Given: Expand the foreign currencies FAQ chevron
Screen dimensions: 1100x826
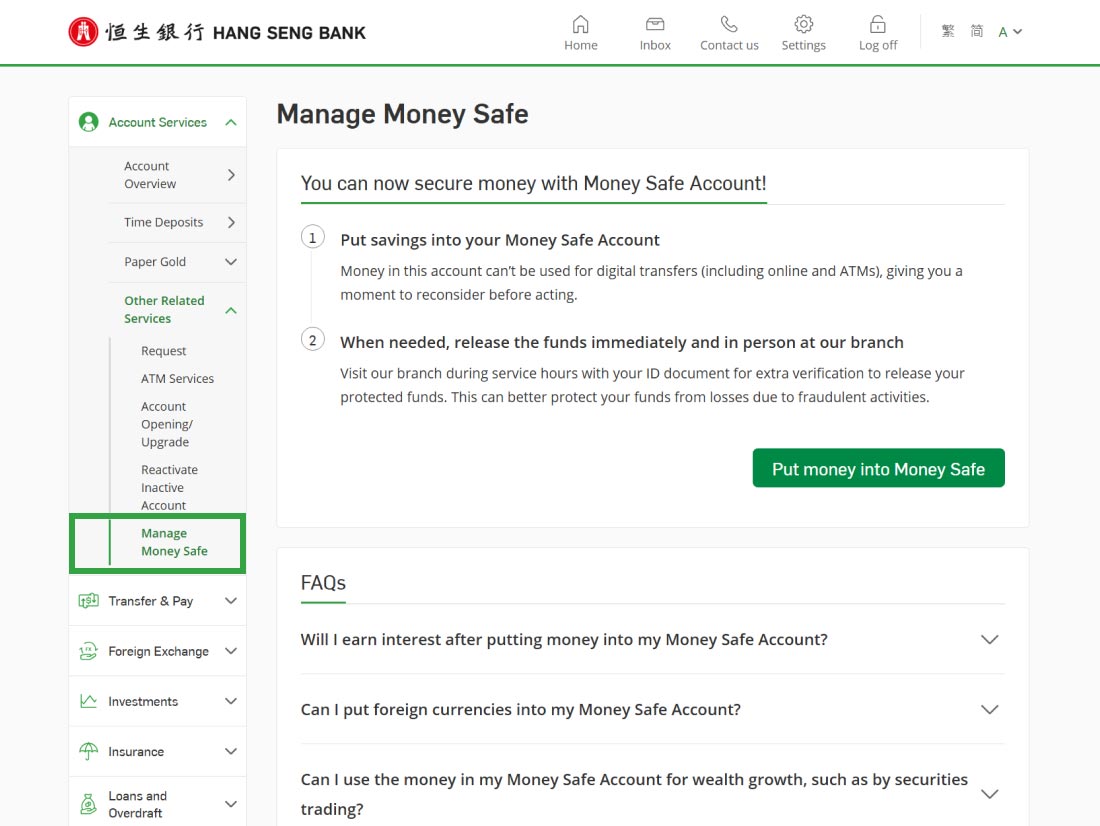Looking at the screenshot, I should tap(989, 710).
